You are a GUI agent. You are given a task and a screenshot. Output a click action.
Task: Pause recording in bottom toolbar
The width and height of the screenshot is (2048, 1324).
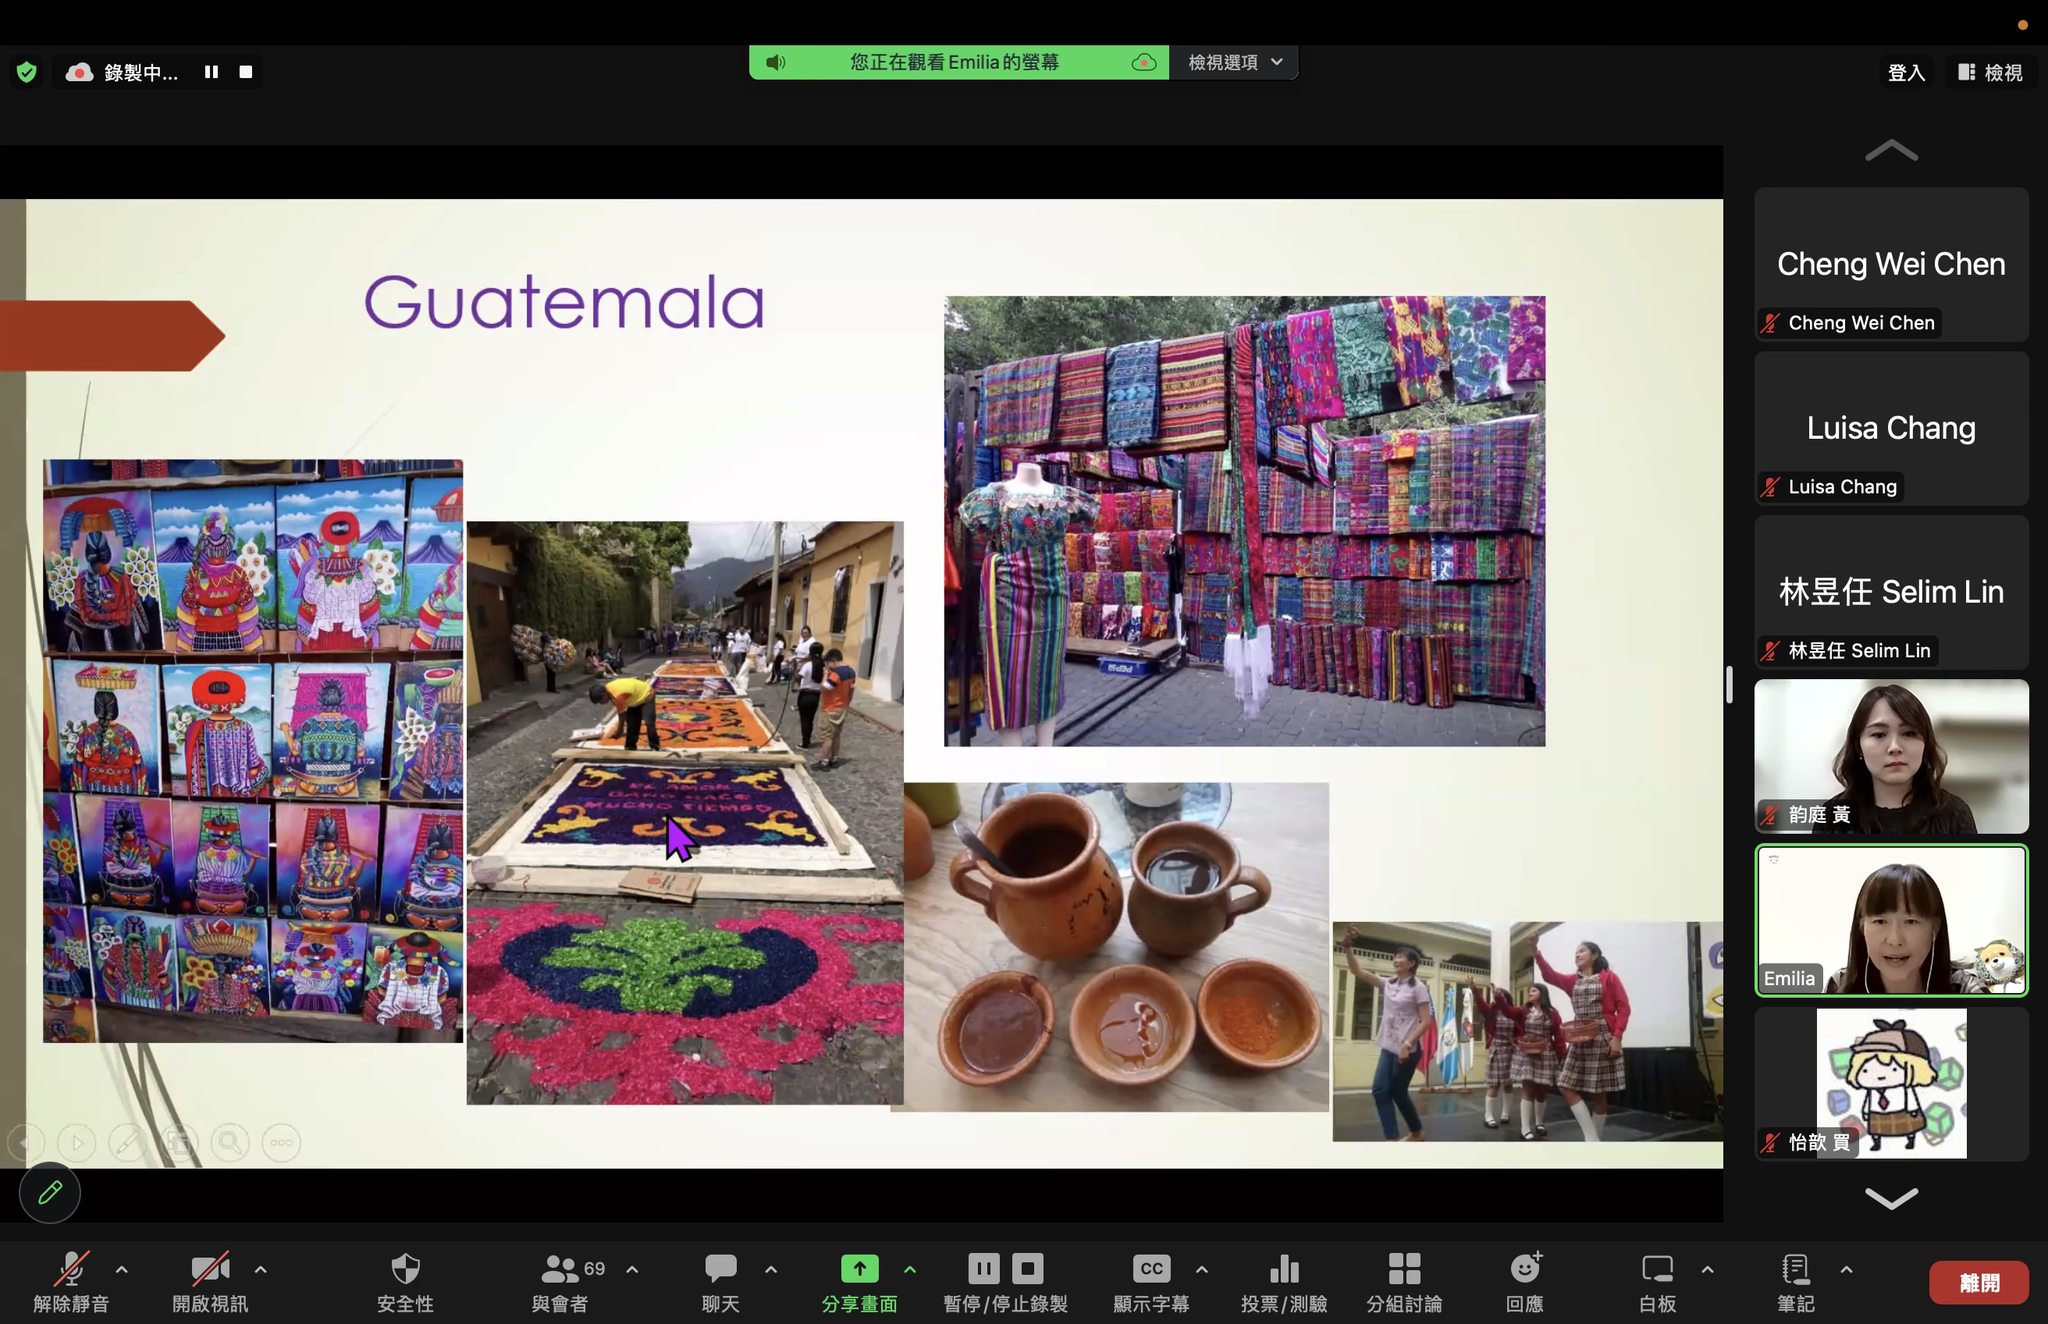coord(984,1268)
